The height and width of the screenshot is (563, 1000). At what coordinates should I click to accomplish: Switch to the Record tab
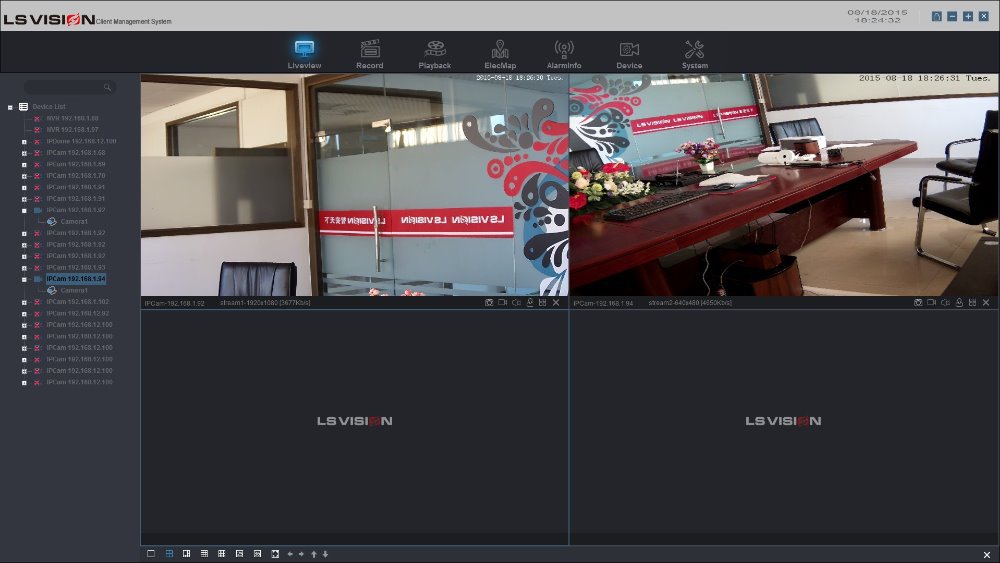tap(370, 54)
